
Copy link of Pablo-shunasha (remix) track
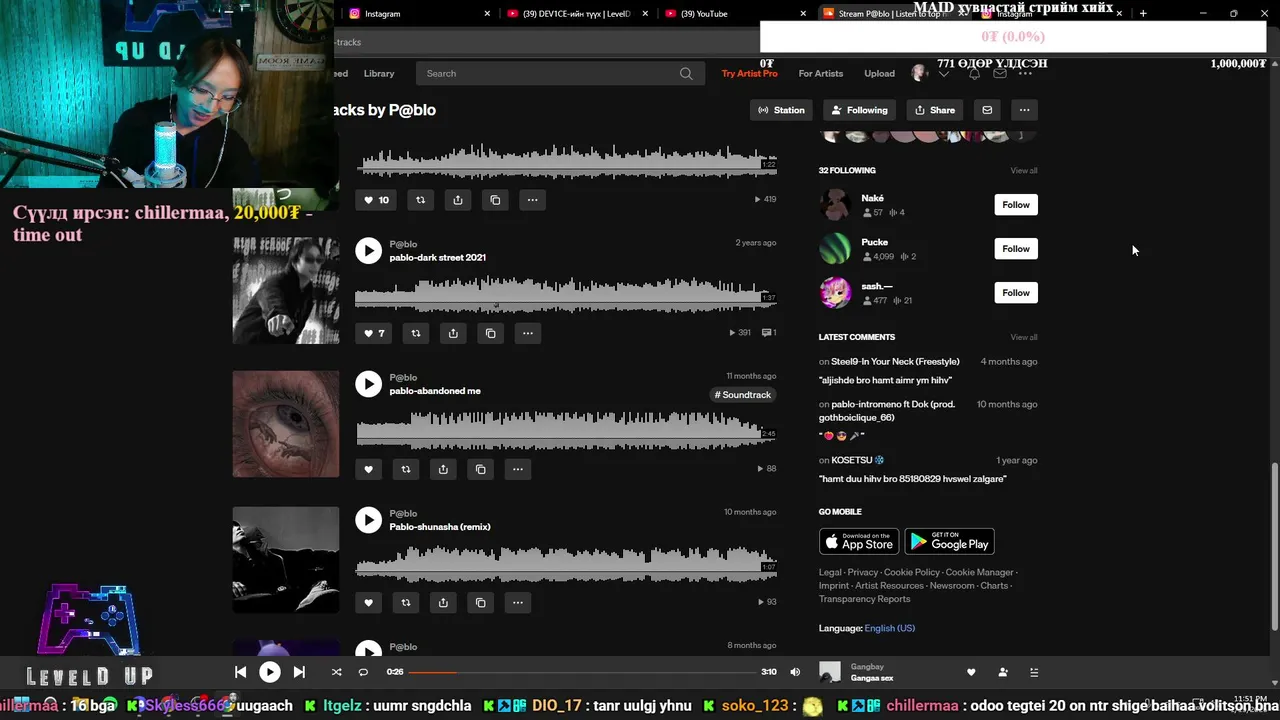click(x=480, y=602)
